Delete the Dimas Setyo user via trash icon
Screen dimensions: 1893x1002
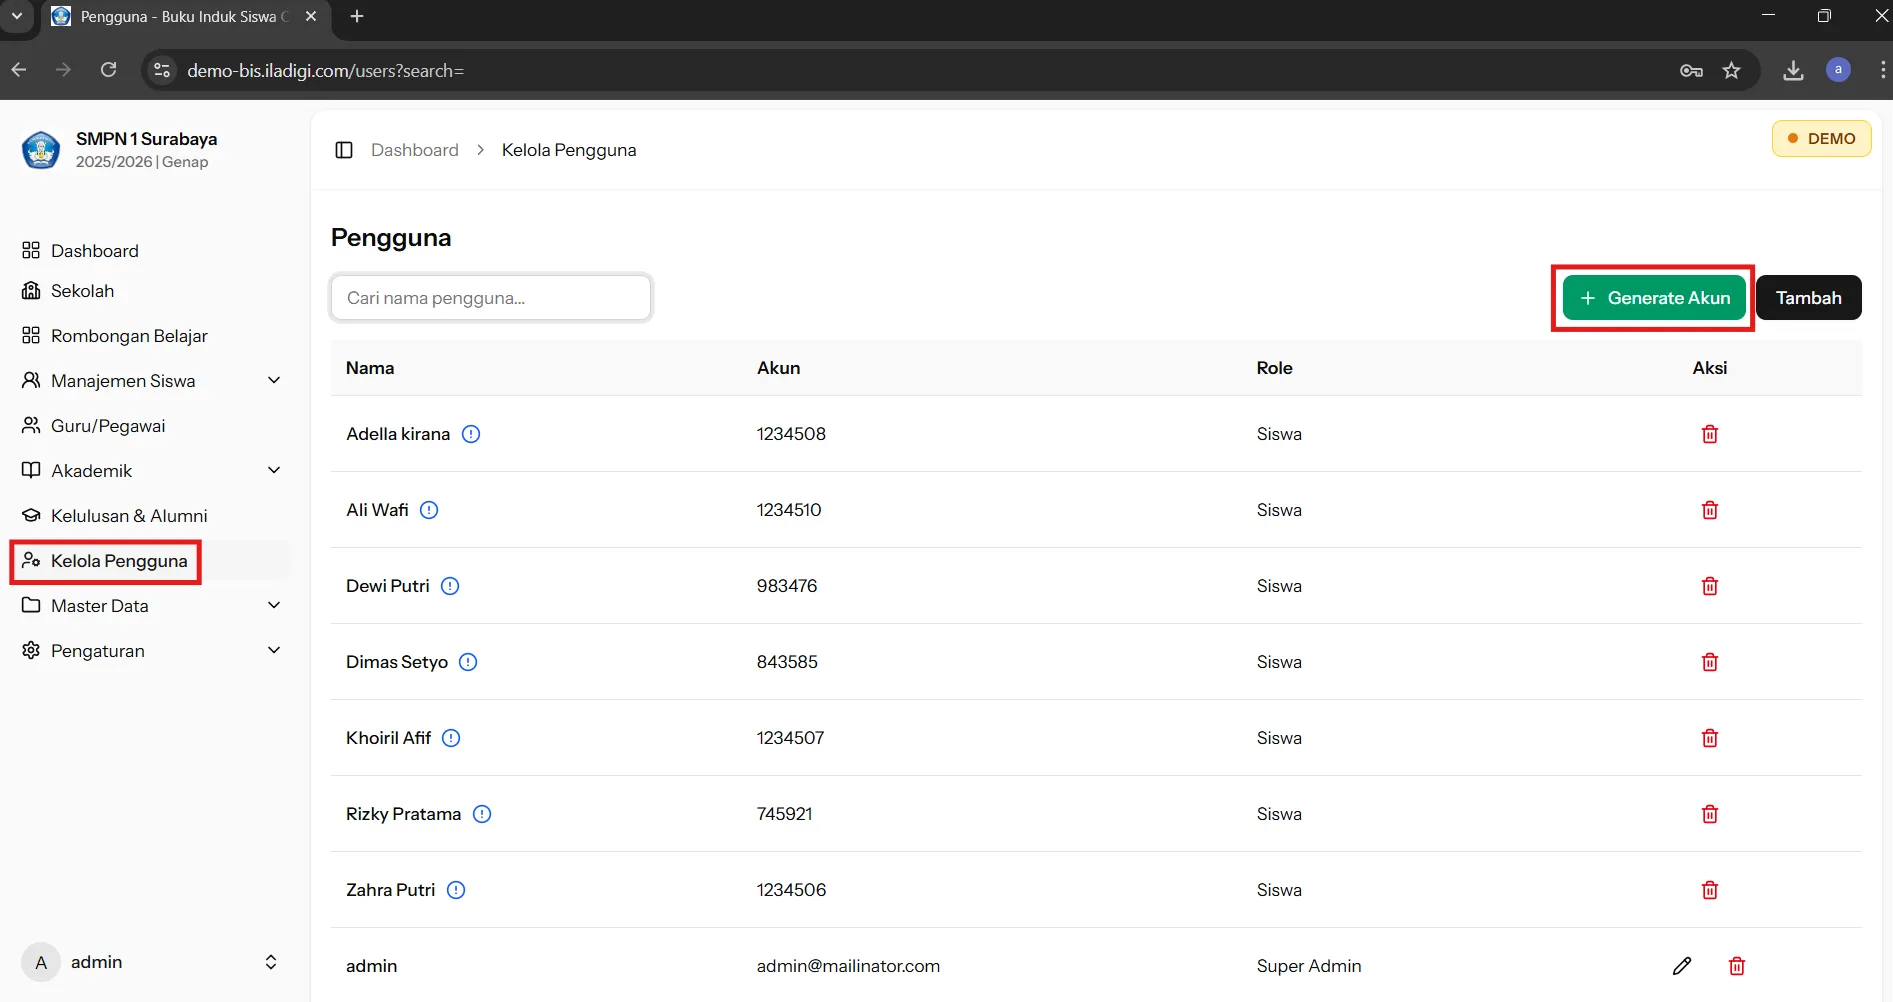click(x=1710, y=662)
